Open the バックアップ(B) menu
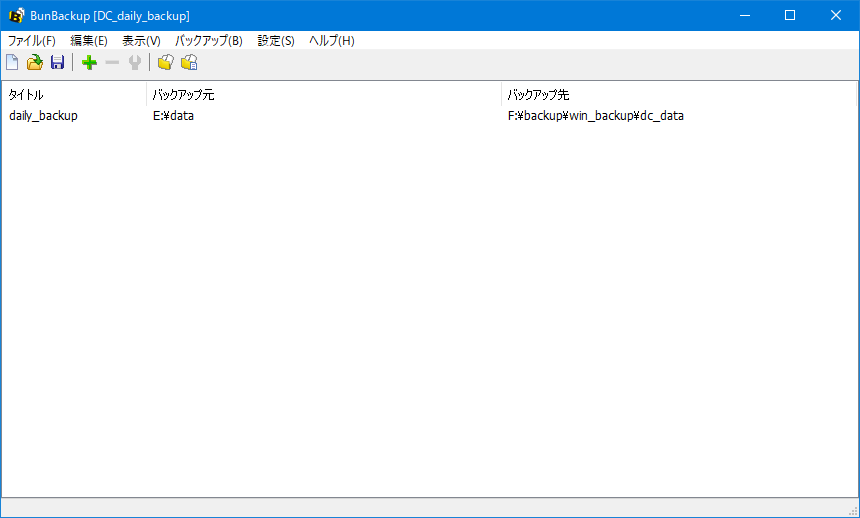This screenshot has width=860, height=518. point(209,41)
